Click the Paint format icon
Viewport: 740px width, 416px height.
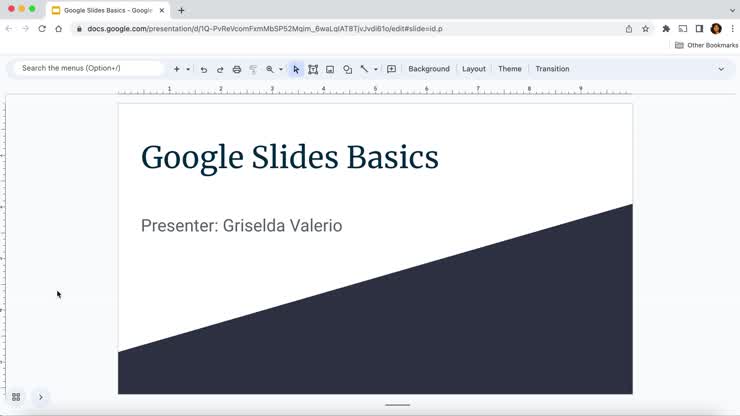[253, 69]
